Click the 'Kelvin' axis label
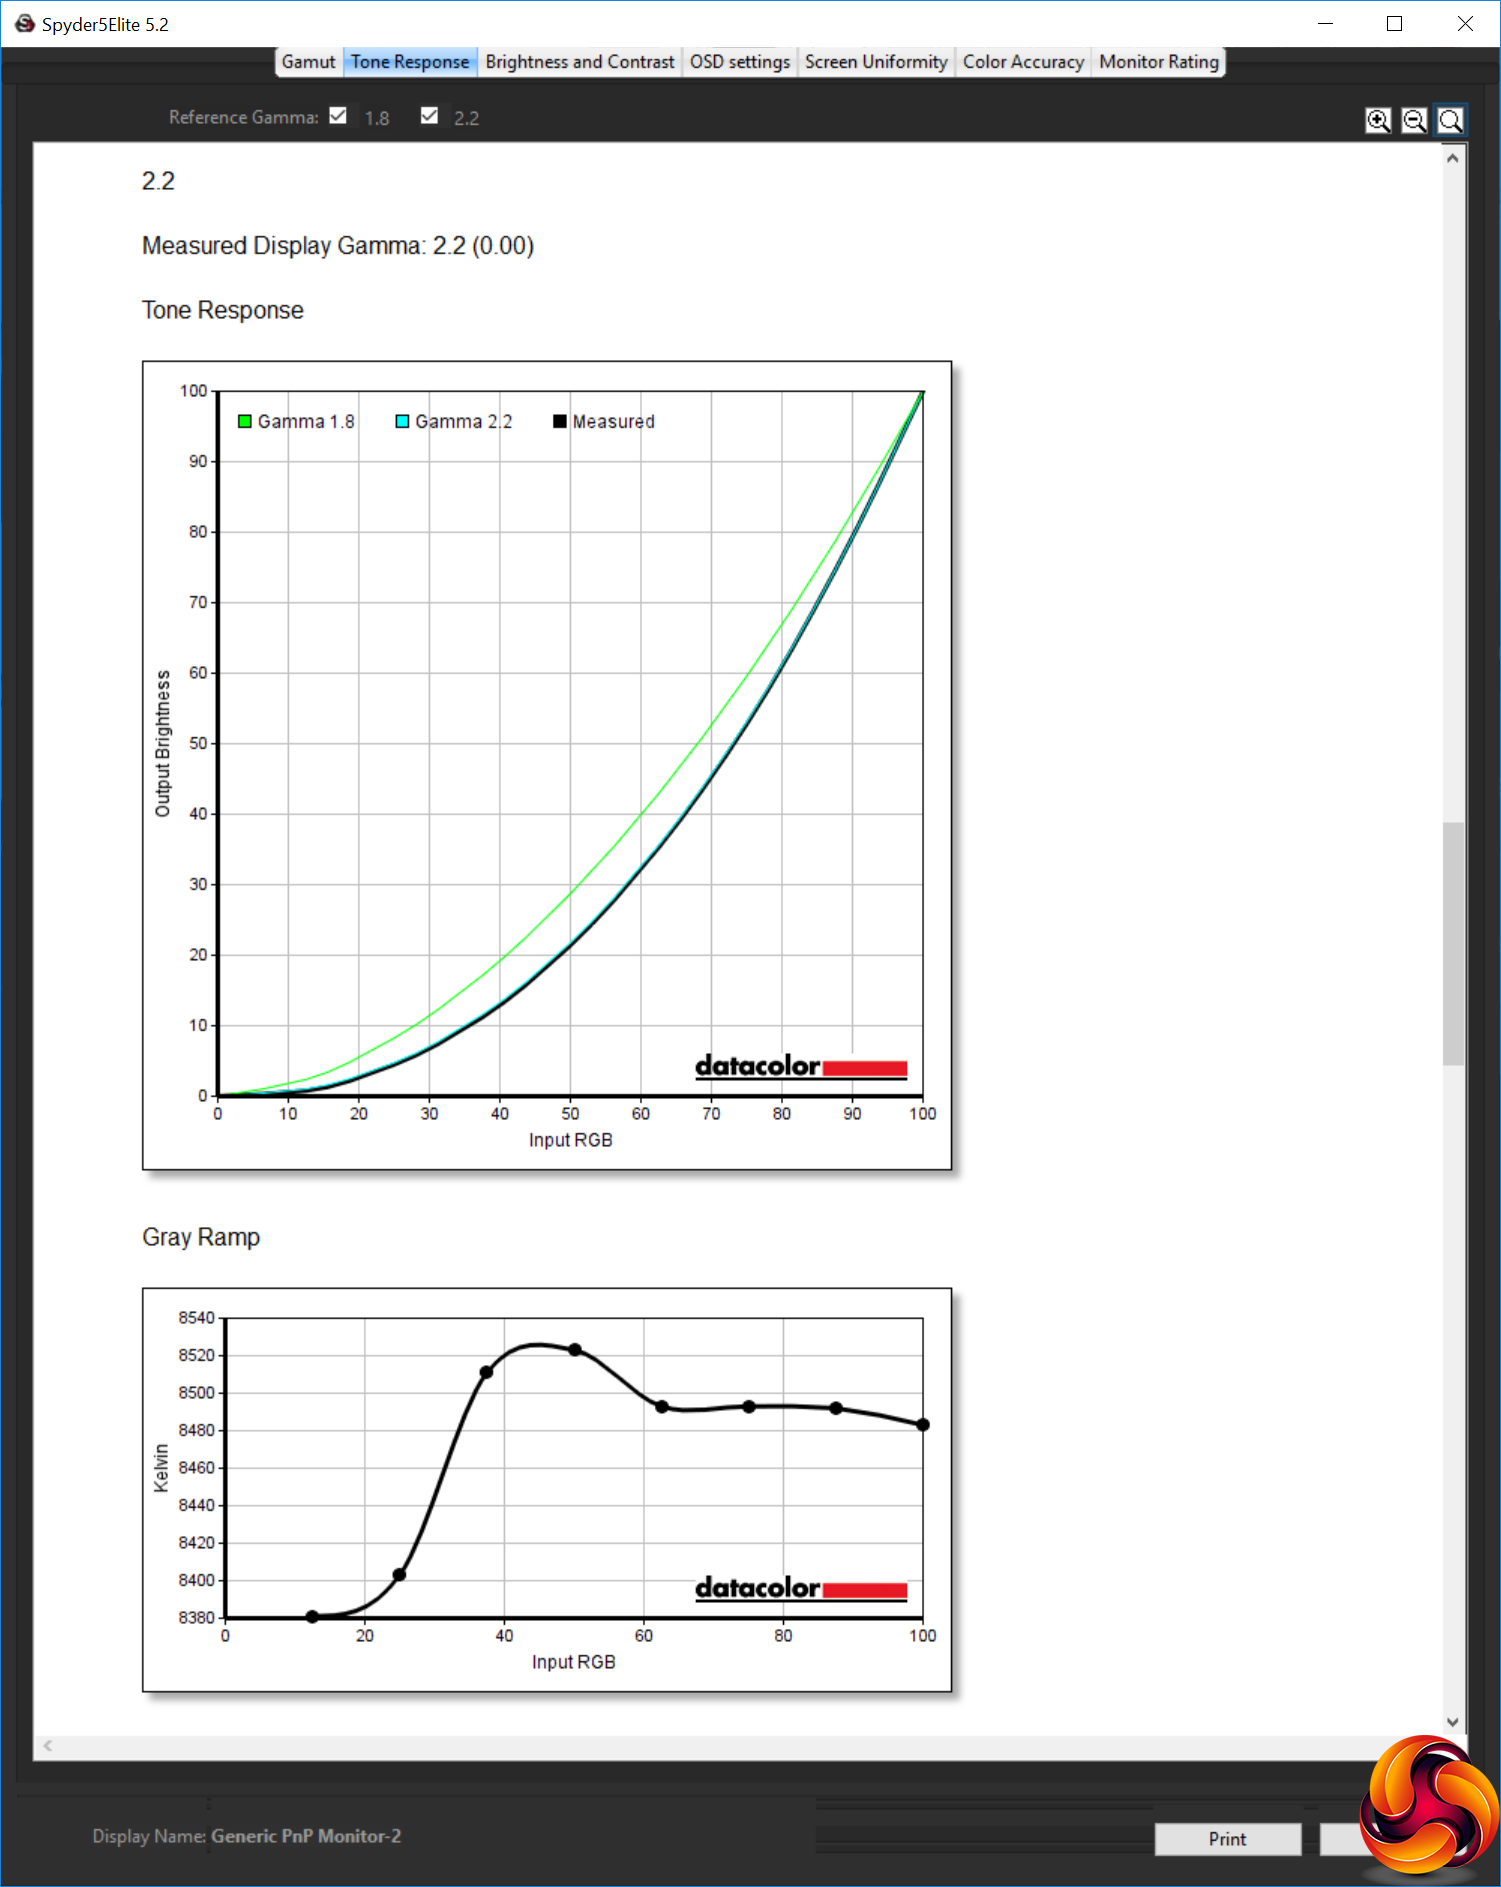Viewport: 1501px width, 1887px height. (161, 1468)
